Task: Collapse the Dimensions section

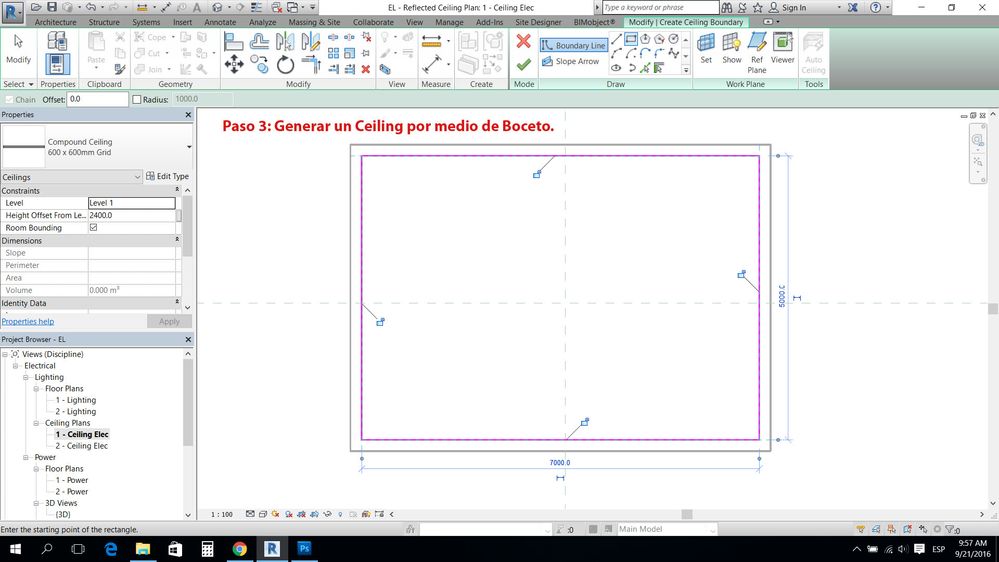Action: 177,240
